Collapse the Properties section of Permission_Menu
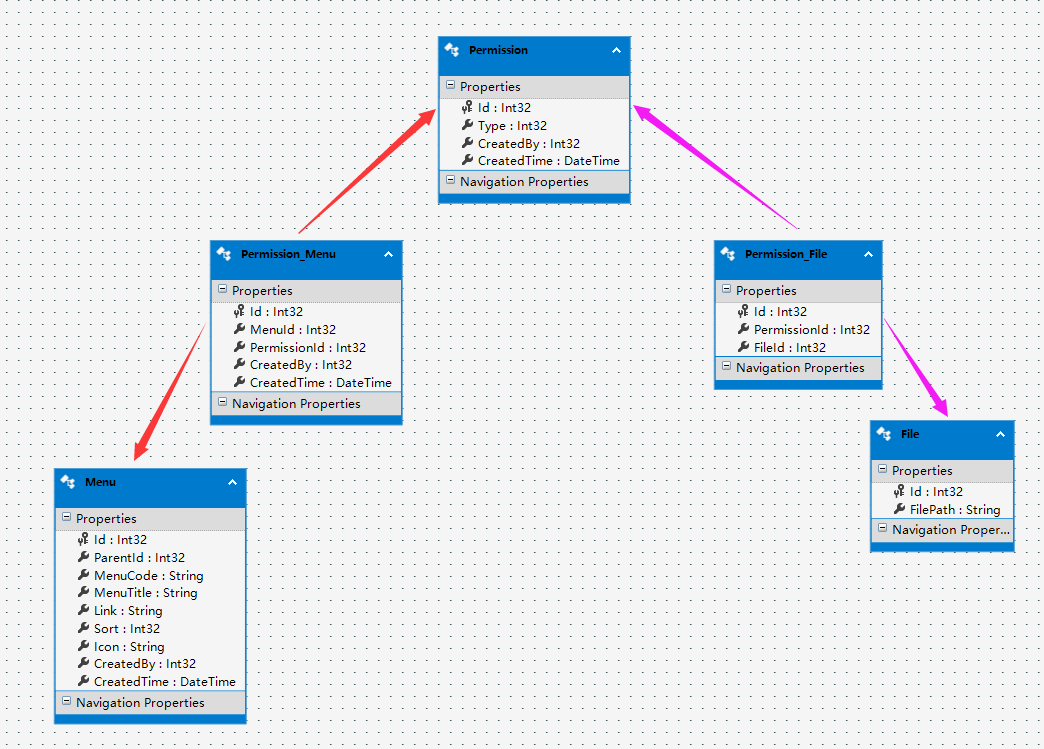Screen dimensions: 1044x749 222,289
